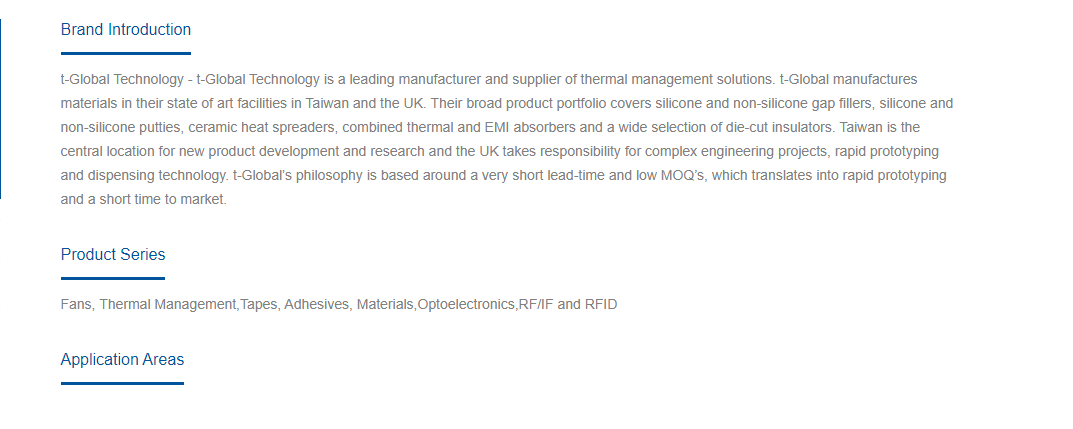The image size is (1073, 429).
Task: Click the final line 'and a short time to market.'
Action: point(144,200)
